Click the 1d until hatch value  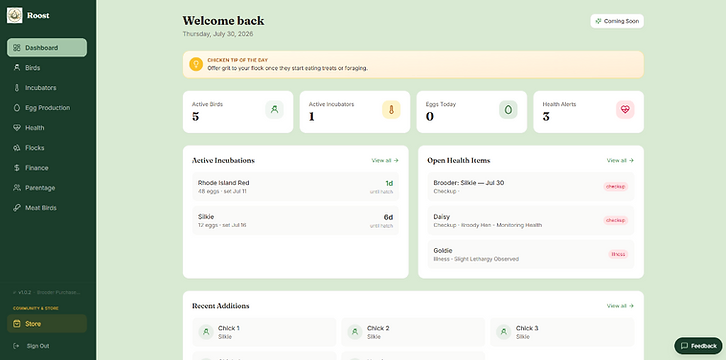click(x=389, y=183)
